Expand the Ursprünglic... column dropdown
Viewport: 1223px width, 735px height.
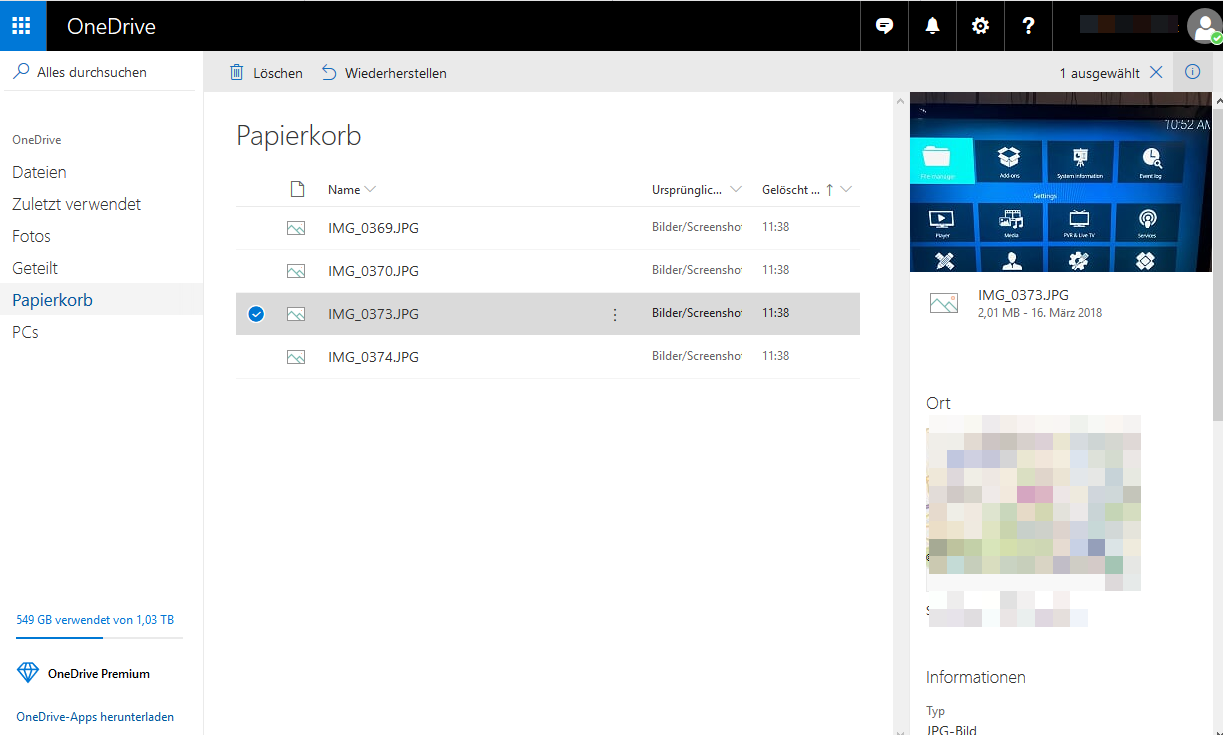tap(736, 190)
